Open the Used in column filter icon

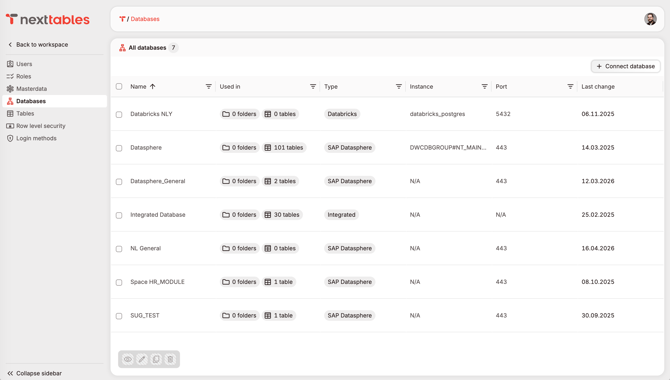(313, 86)
